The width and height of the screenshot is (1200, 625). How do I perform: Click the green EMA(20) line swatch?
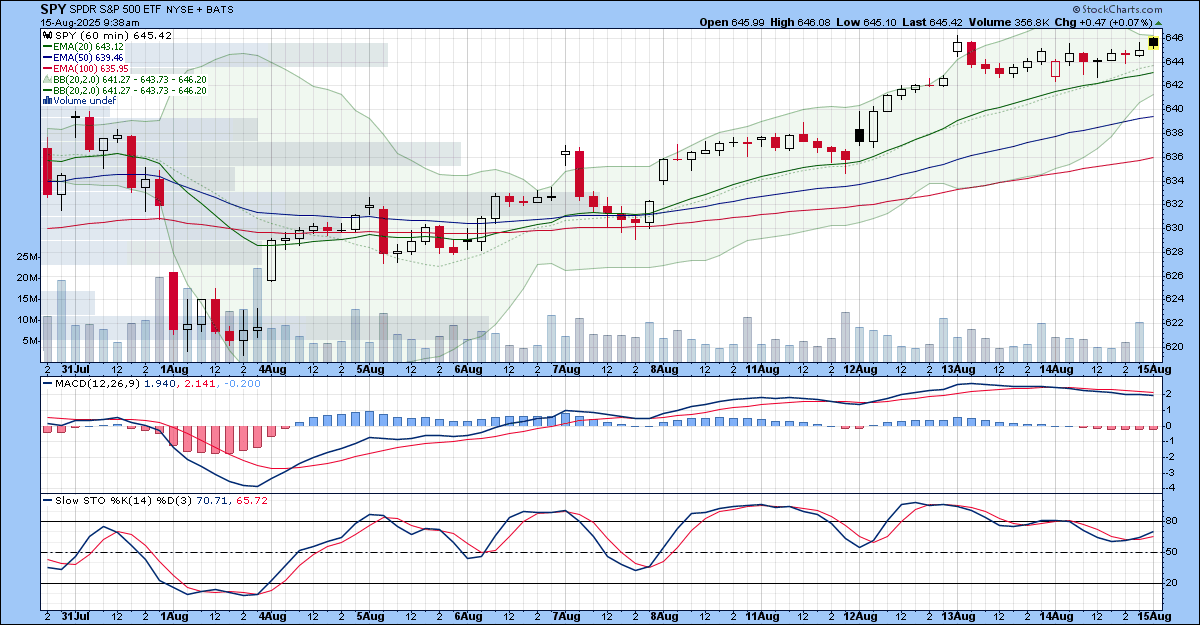(48, 46)
